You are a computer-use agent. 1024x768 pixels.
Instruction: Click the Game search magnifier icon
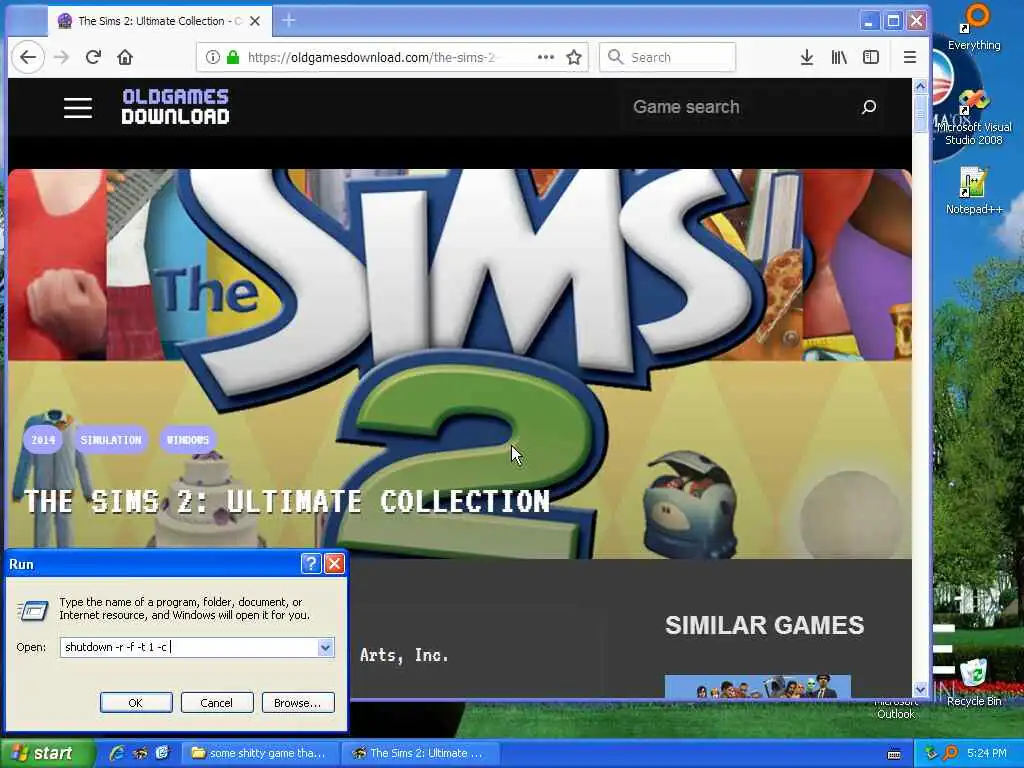[x=869, y=107]
